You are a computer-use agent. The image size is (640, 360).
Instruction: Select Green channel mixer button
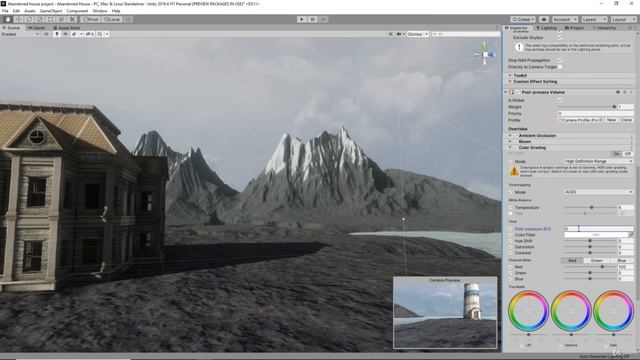[x=596, y=260]
